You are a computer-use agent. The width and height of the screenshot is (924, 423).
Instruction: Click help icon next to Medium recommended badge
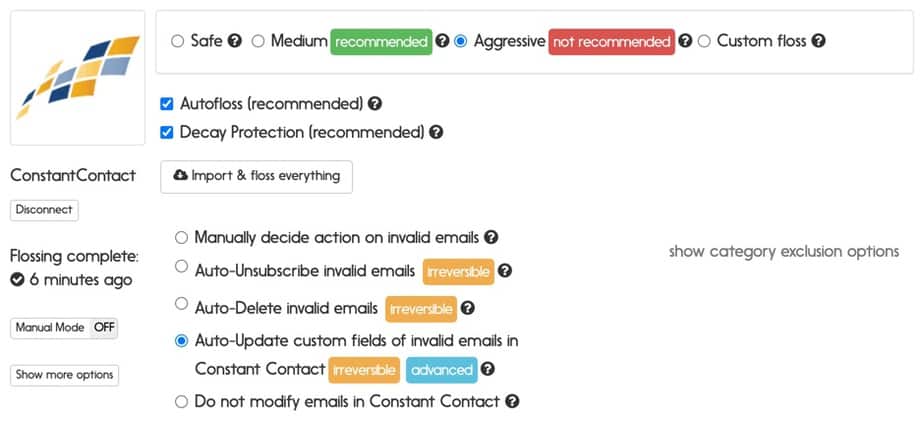pyautogui.click(x=443, y=41)
